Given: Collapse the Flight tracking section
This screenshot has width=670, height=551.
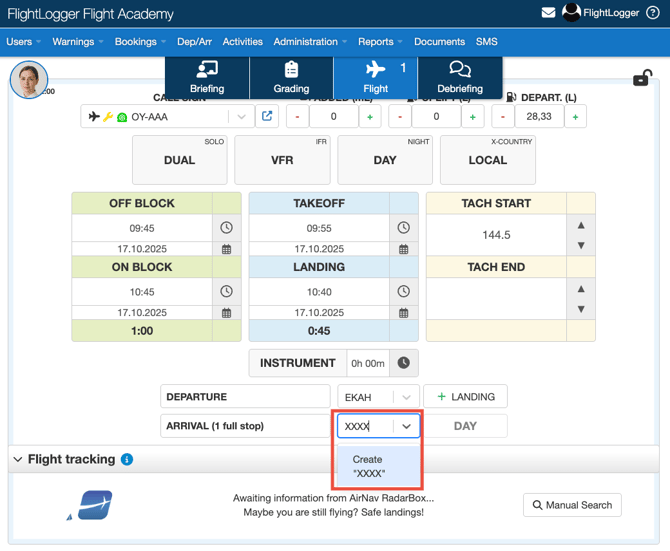Looking at the screenshot, I should [x=18, y=460].
